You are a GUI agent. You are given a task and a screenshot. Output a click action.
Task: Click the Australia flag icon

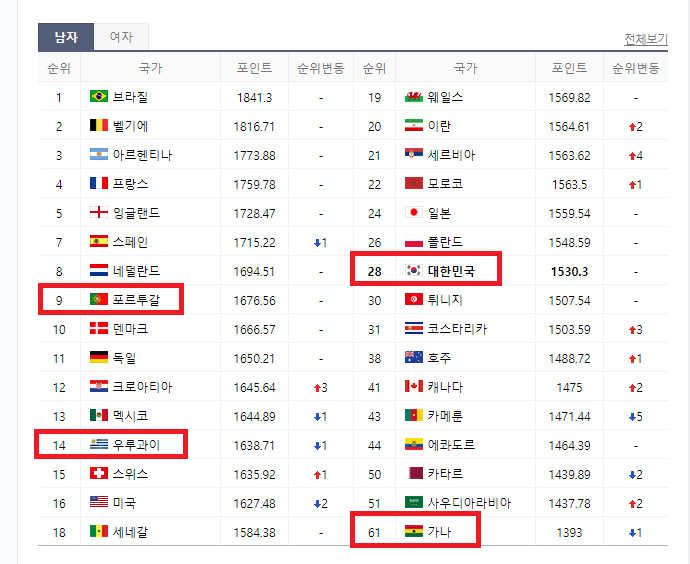tap(414, 357)
